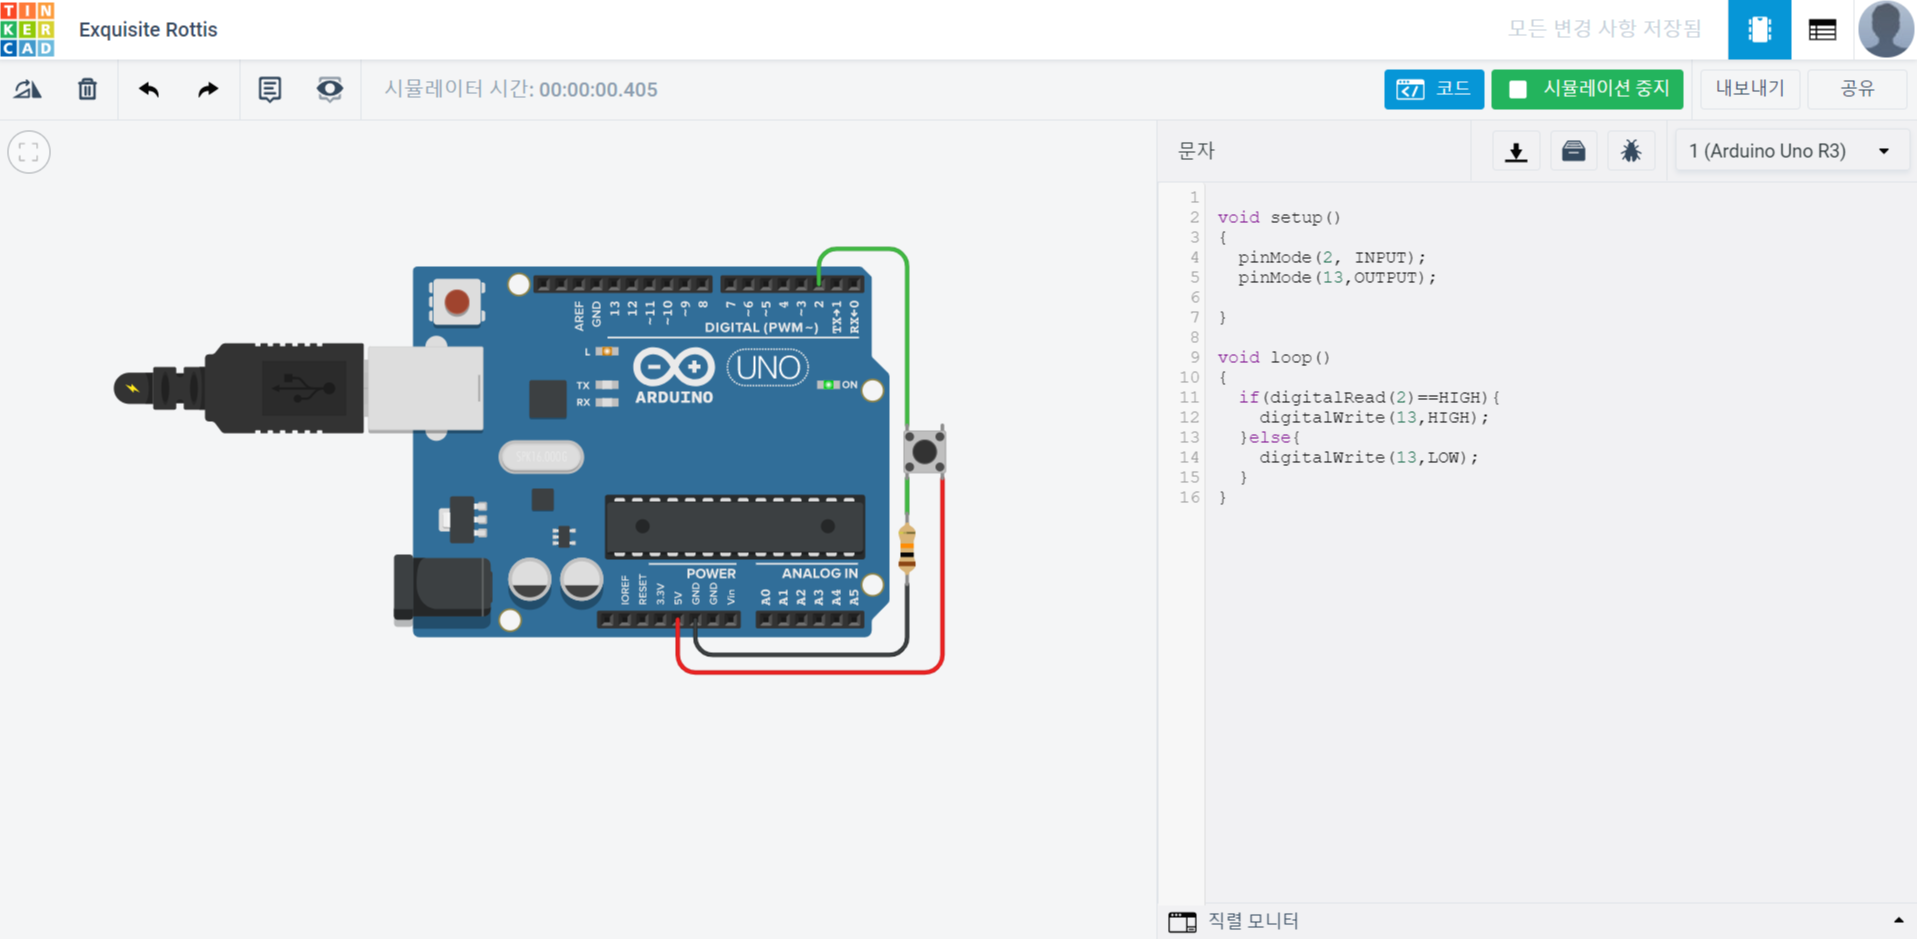This screenshot has width=1917, height=939.
Task: Open the notes tool icon
Action: click(x=269, y=89)
